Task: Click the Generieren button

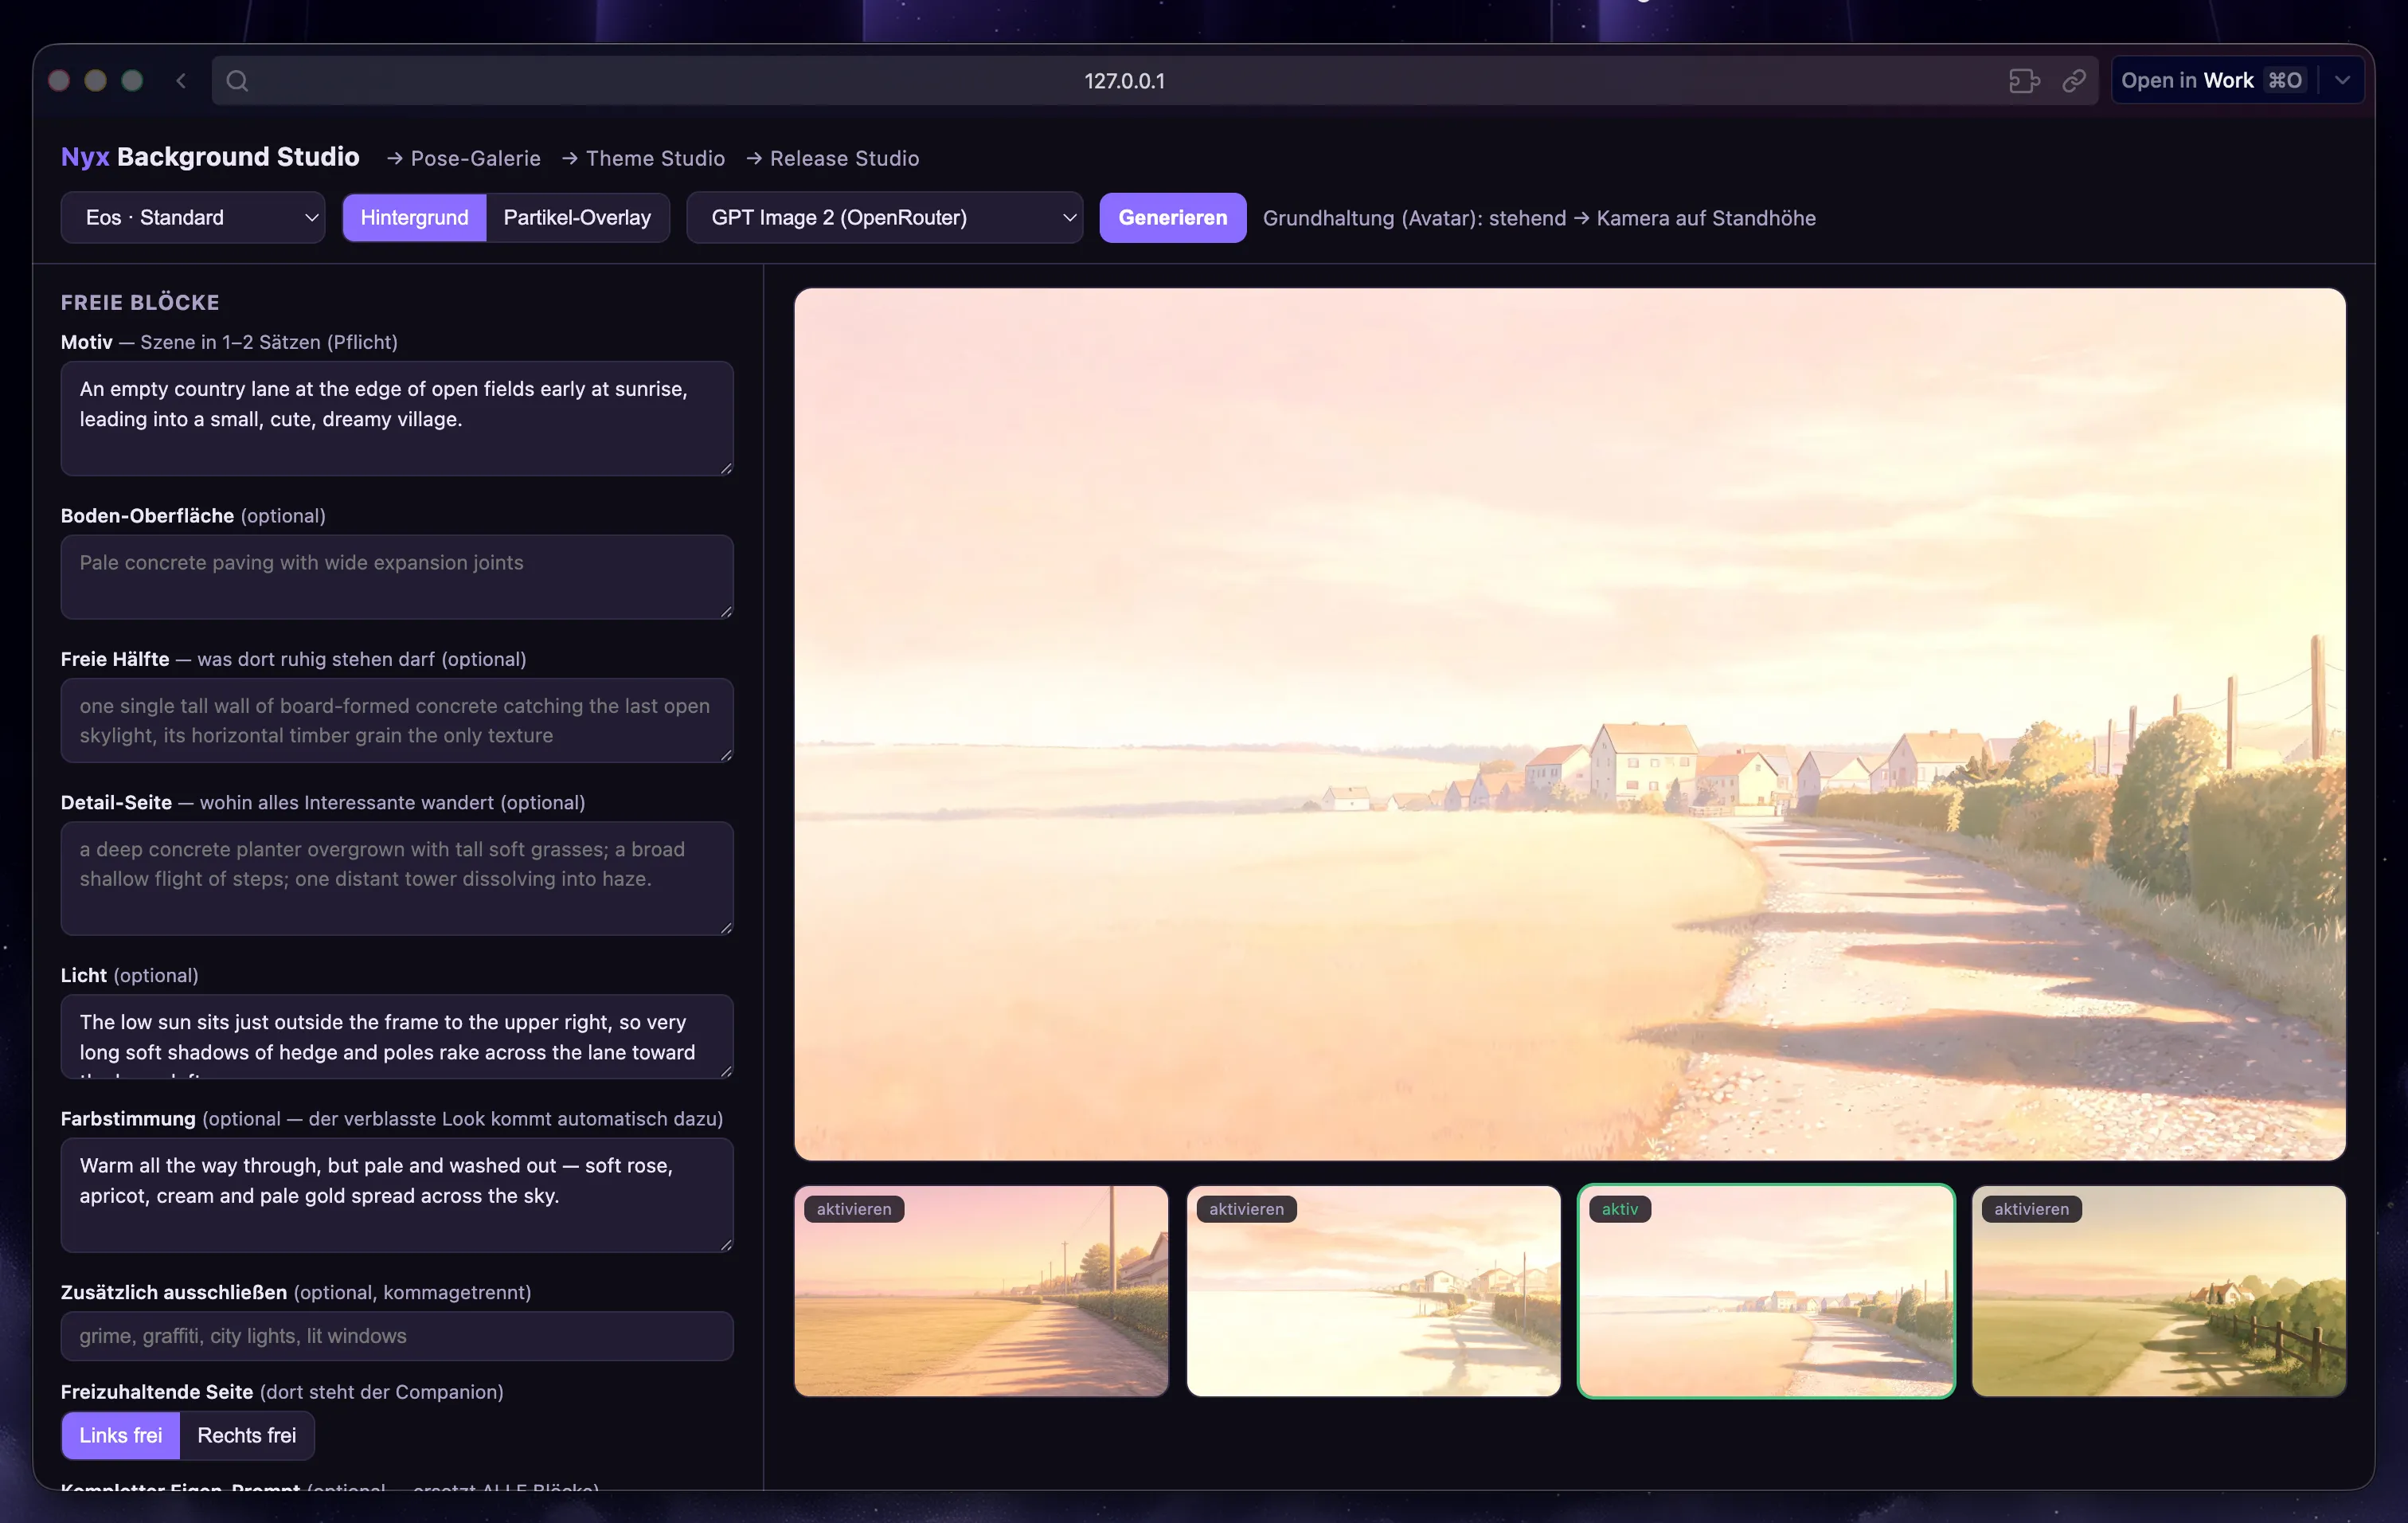Action: coord(1173,218)
